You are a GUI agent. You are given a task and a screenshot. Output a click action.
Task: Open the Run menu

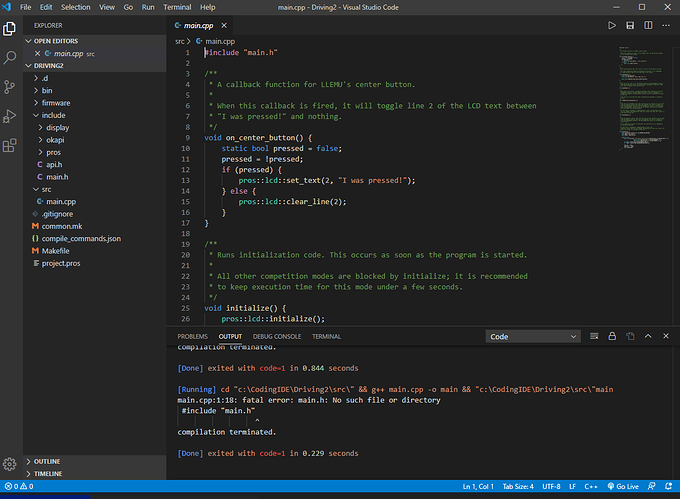(x=148, y=7)
